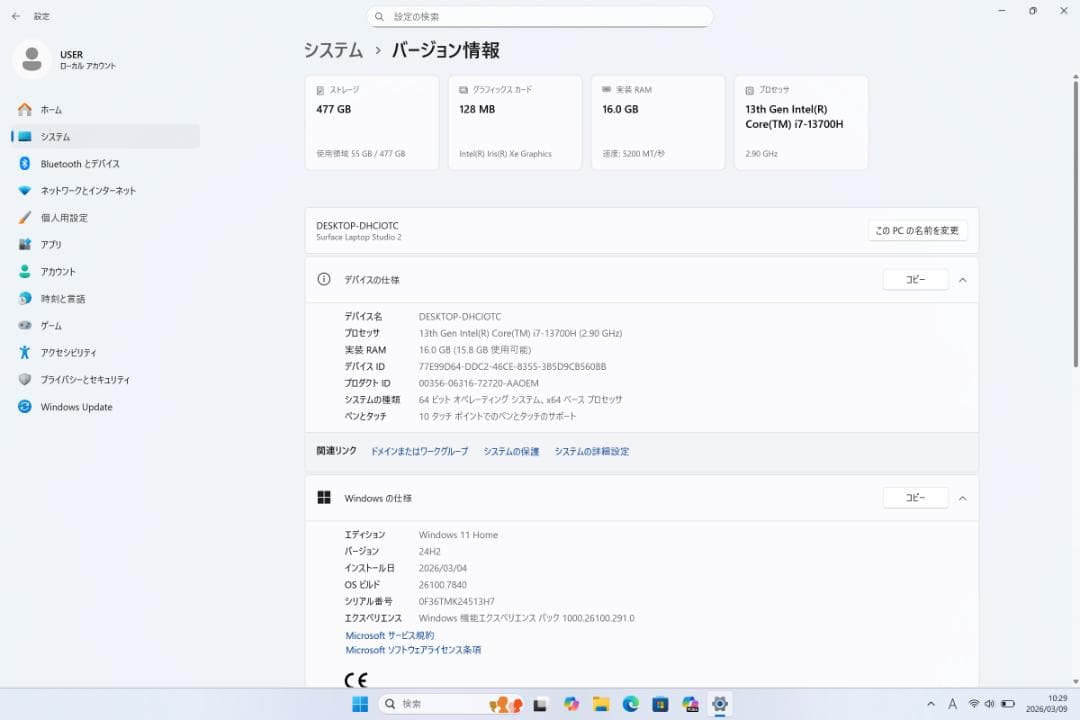Screen dimensions: 1080x720
Task: Collapse the デバイスの仕様 section chevron
Action: (x=963, y=280)
